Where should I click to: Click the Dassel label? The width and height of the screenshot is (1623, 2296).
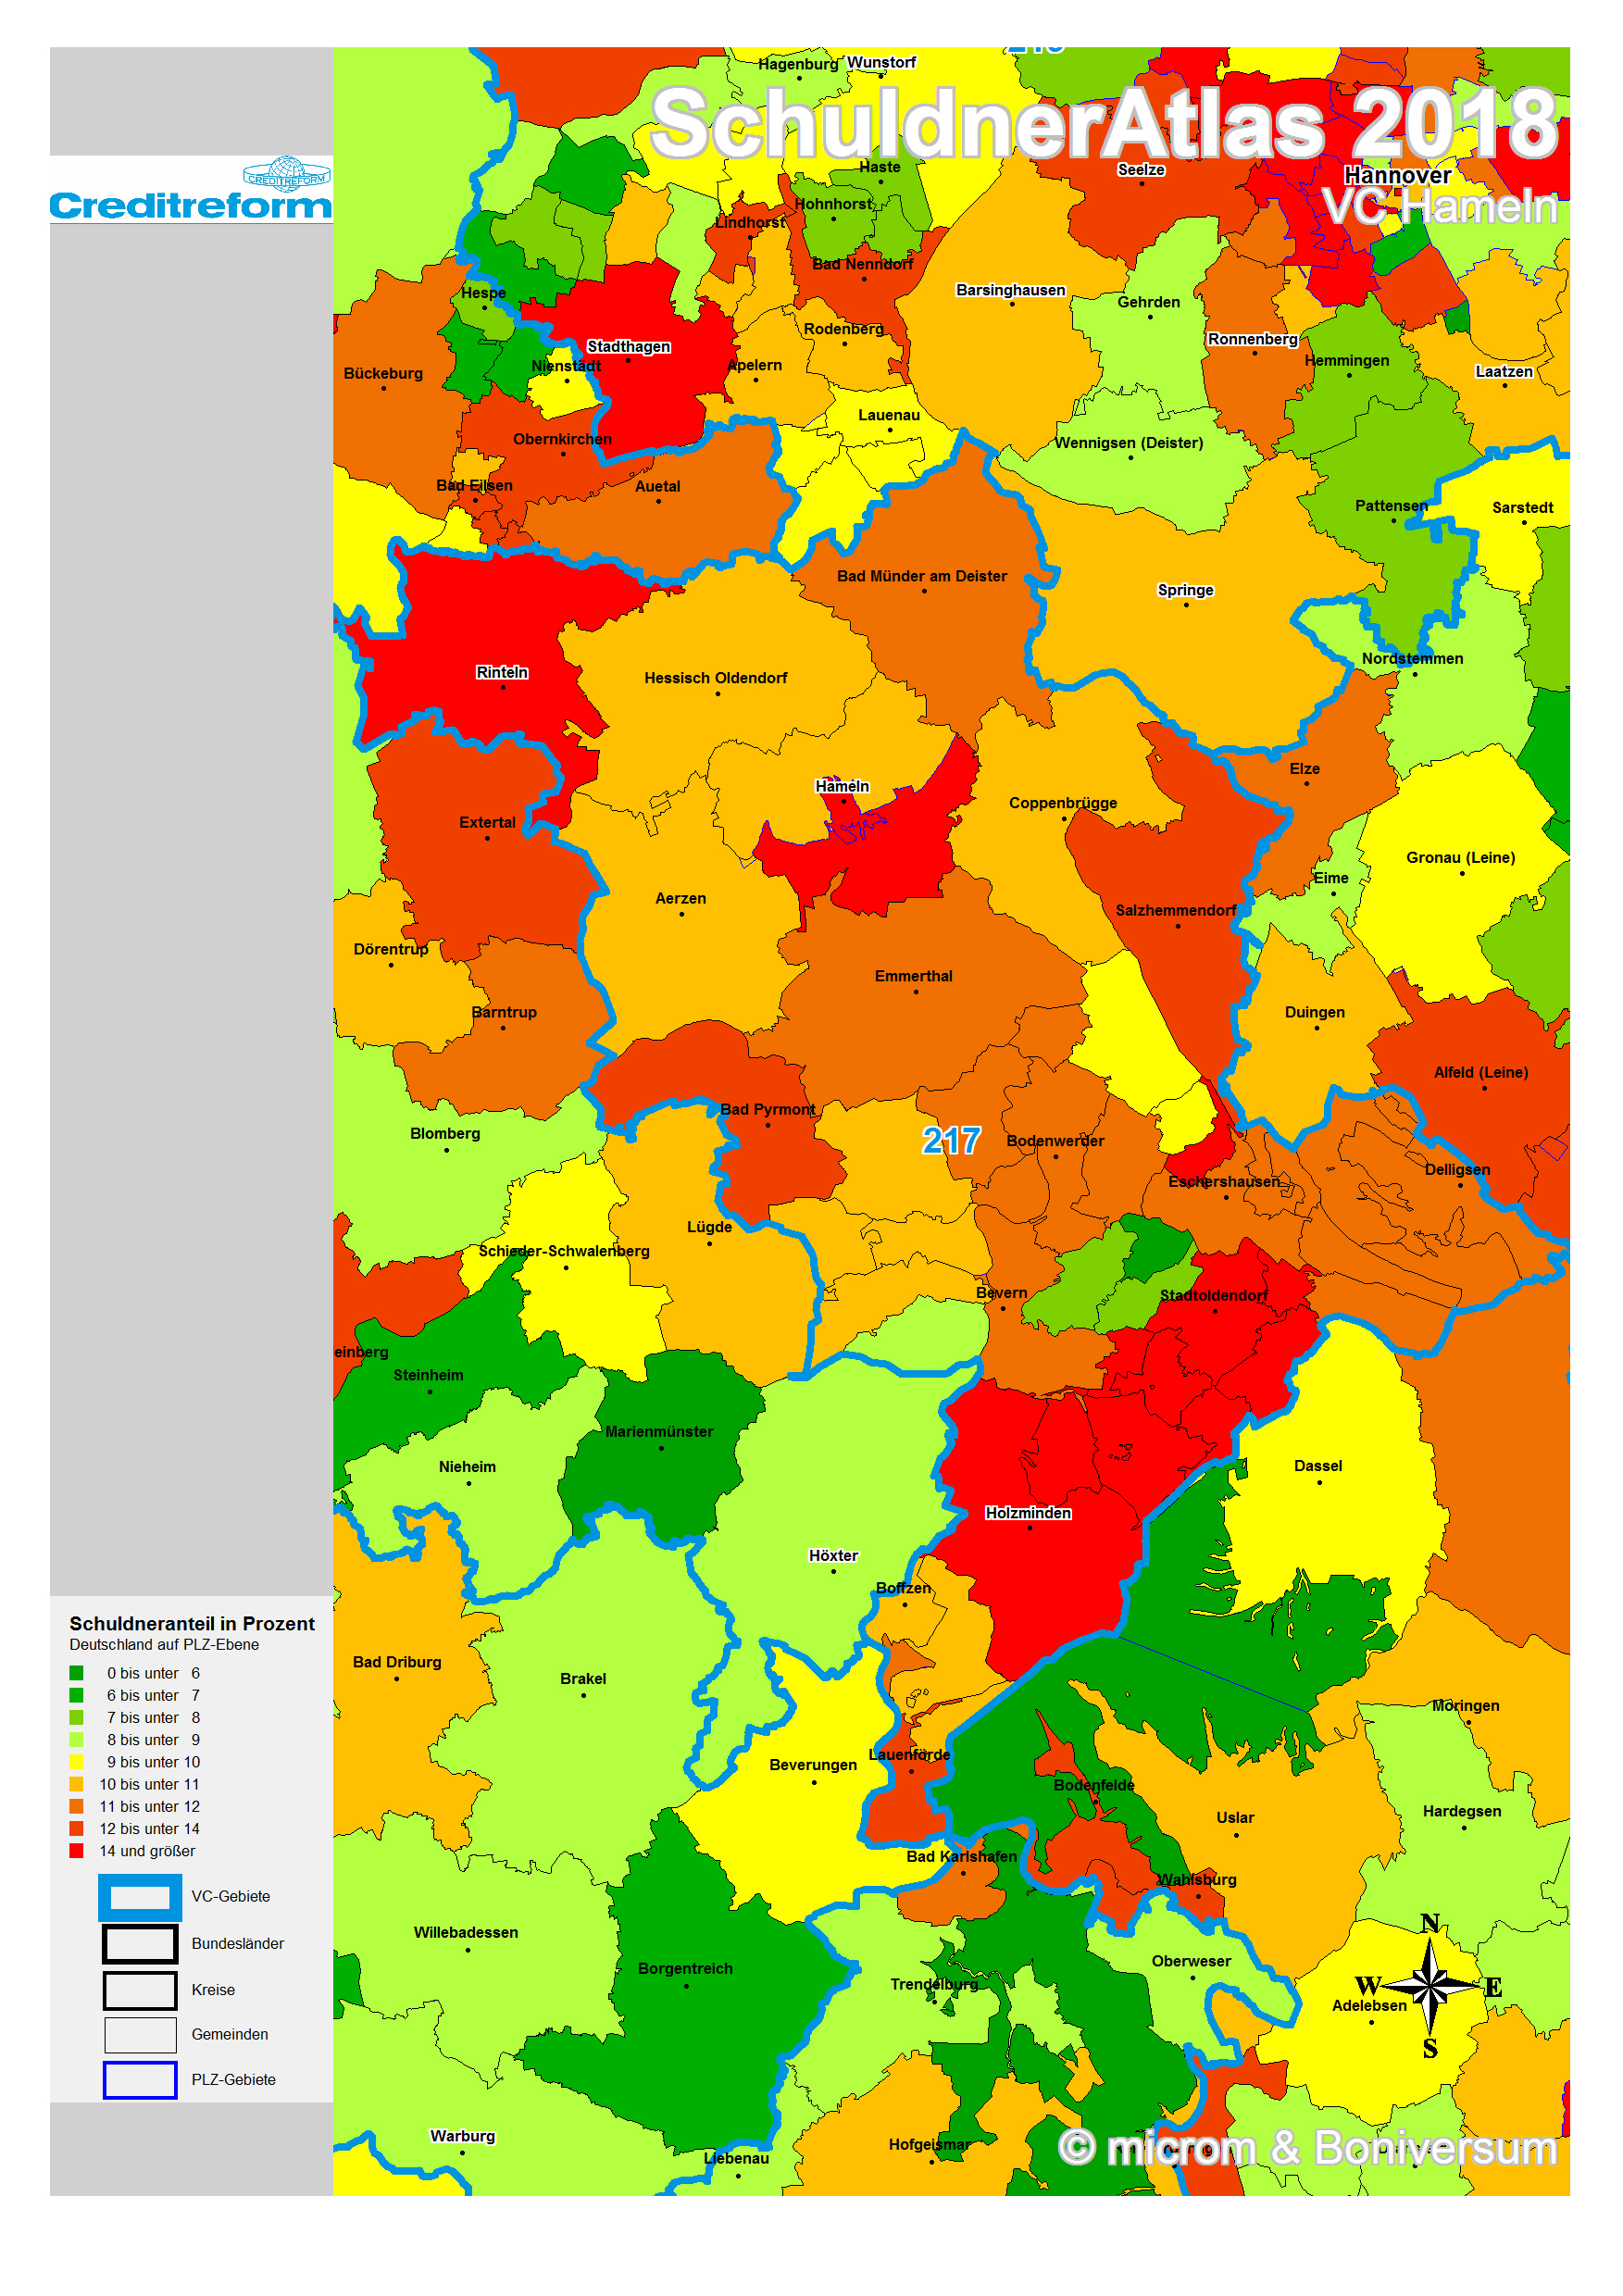click(1318, 1466)
